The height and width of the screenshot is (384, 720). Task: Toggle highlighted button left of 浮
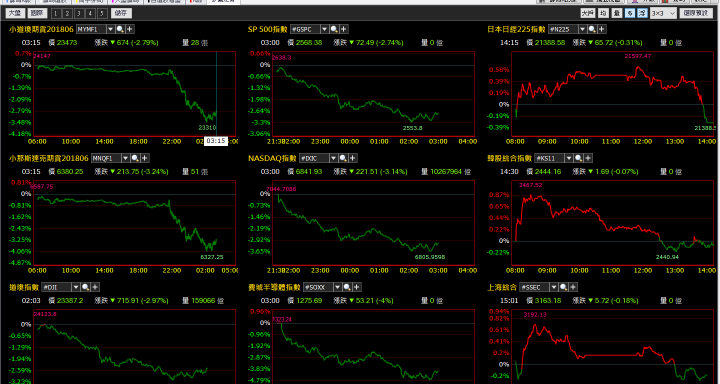(x=630, y=13)
